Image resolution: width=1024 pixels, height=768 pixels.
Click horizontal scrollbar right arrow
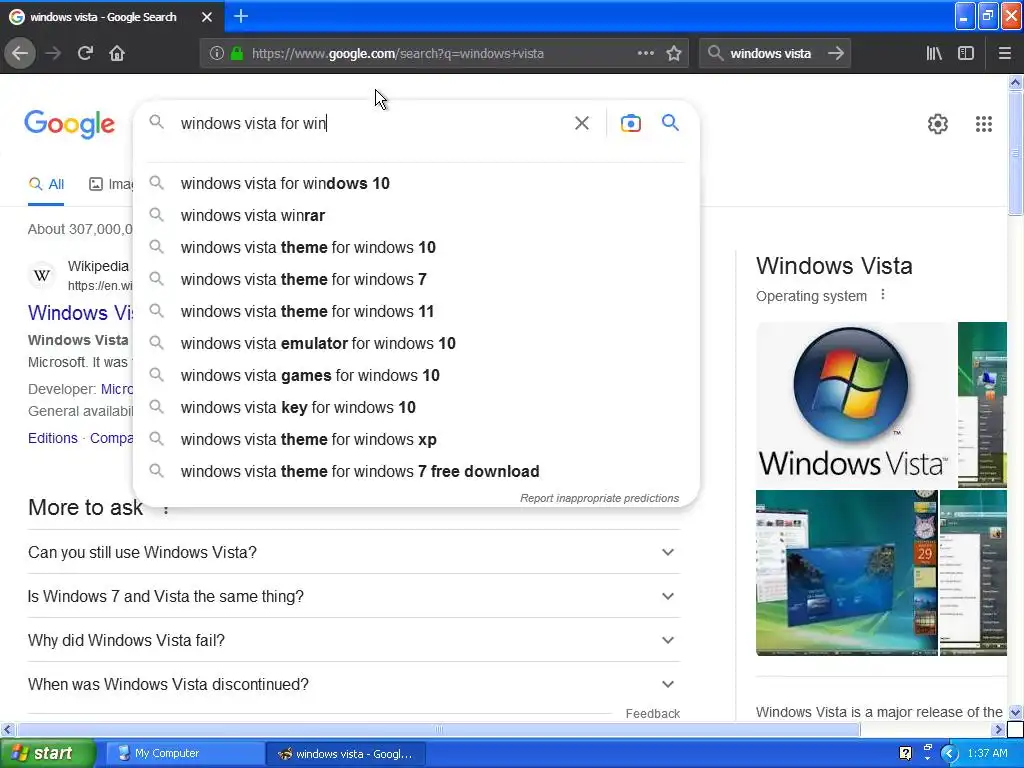click(999, 729)
